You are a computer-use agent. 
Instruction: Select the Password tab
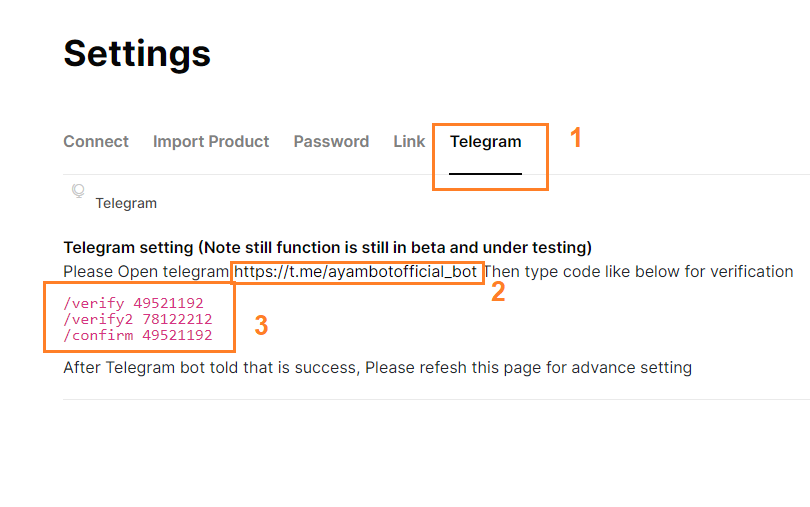[x=331, y=142]
